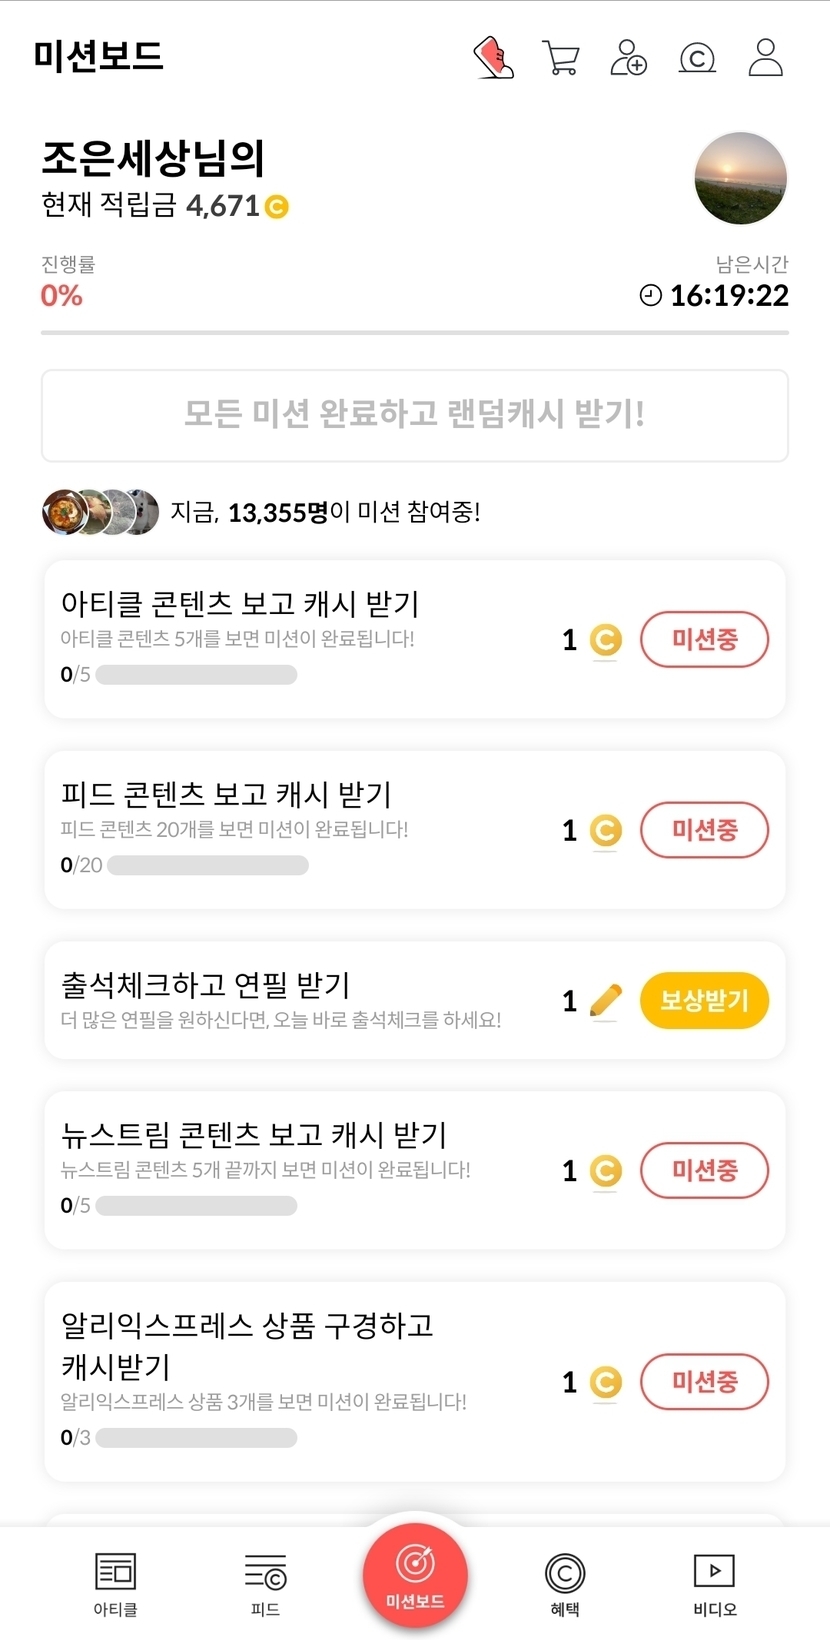Open the 혜택 tab
The width and height of the screenshot is (830, 1640).
565,1584
